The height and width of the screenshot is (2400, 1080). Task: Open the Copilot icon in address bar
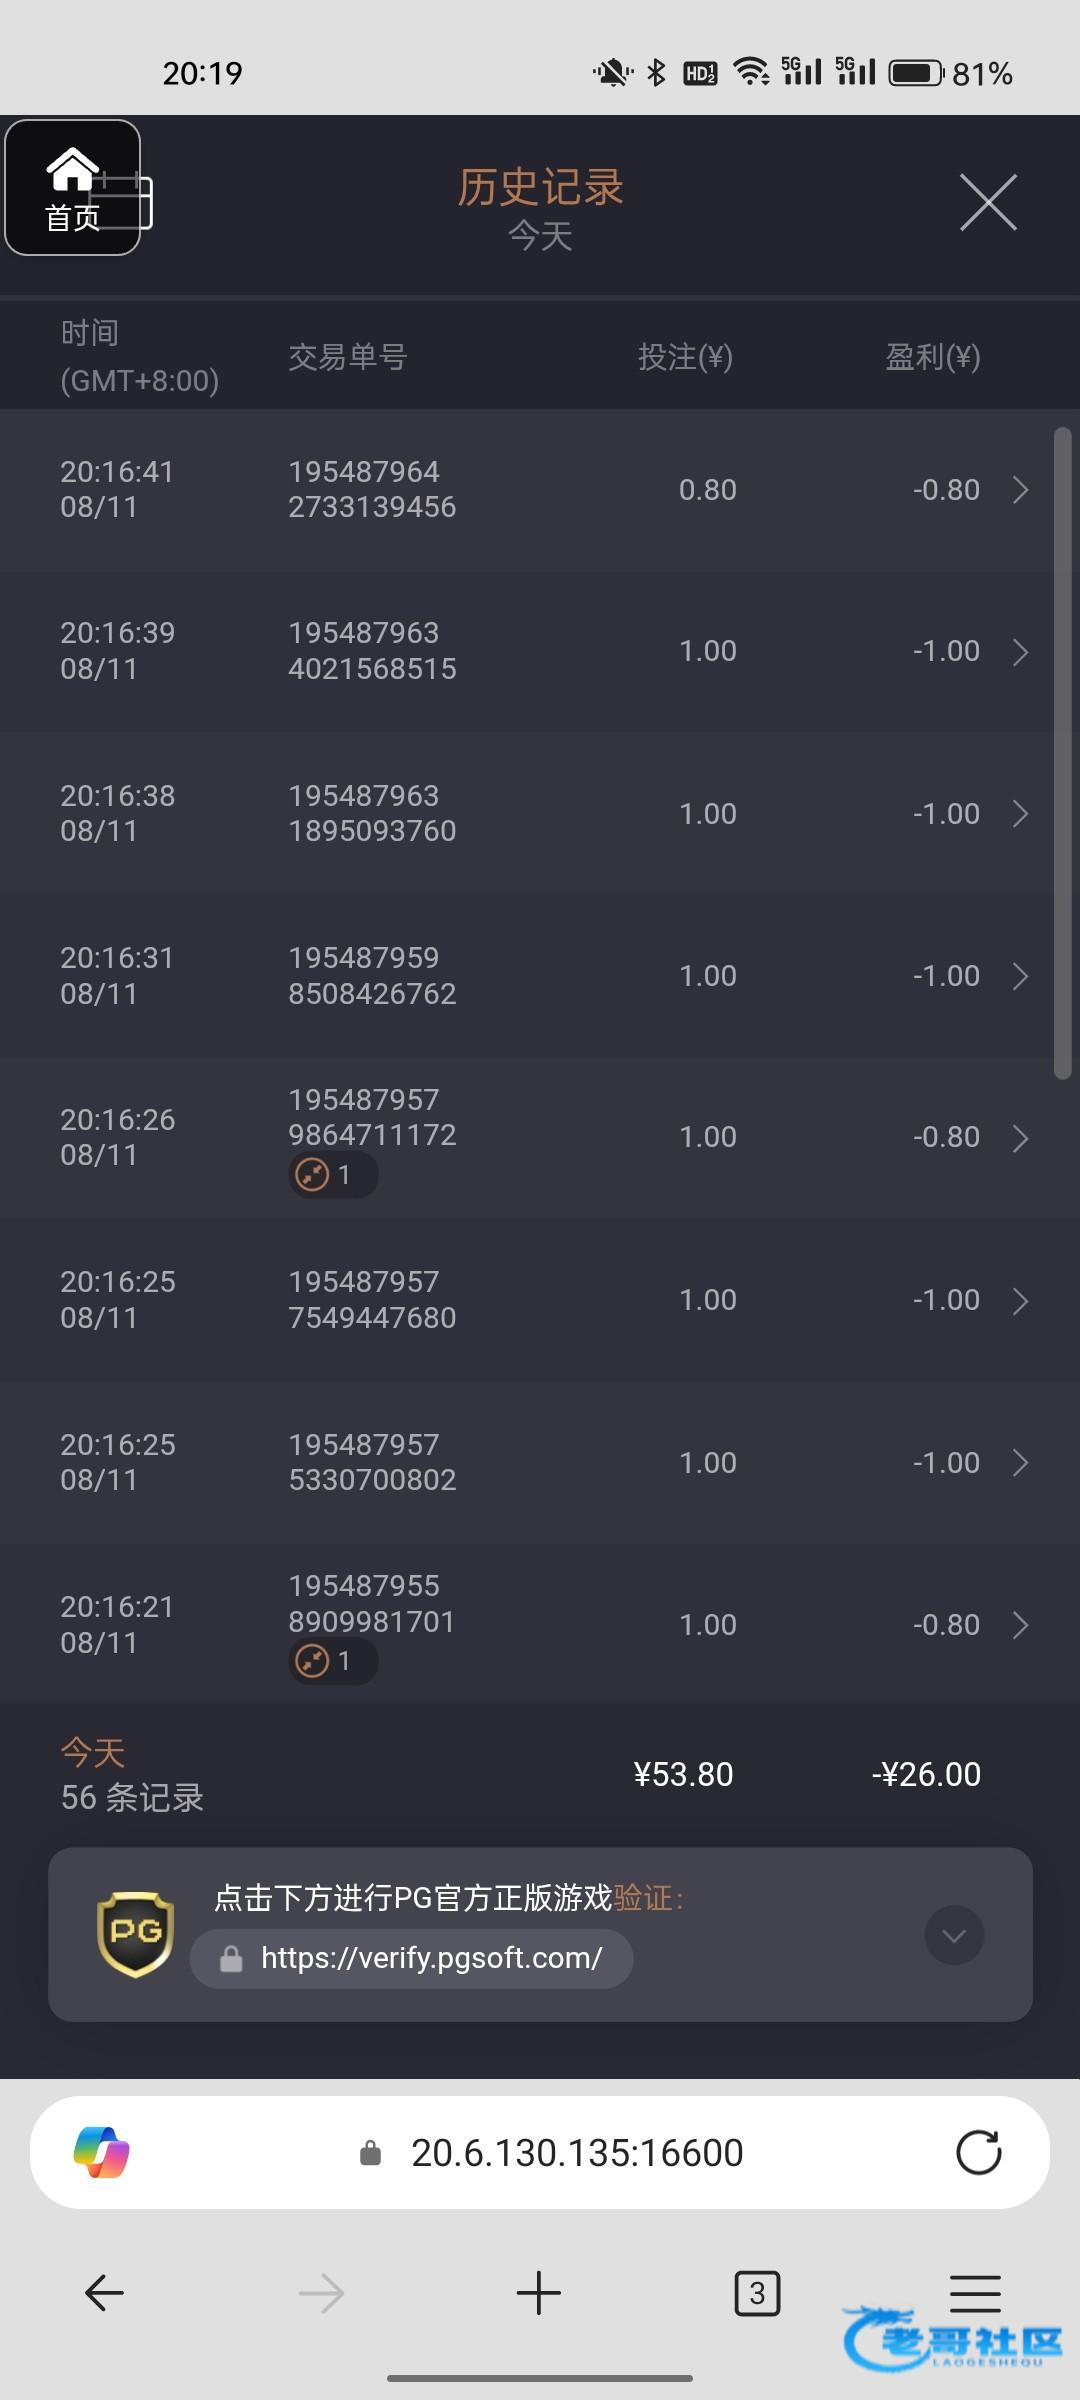(x=101, y=2152)
